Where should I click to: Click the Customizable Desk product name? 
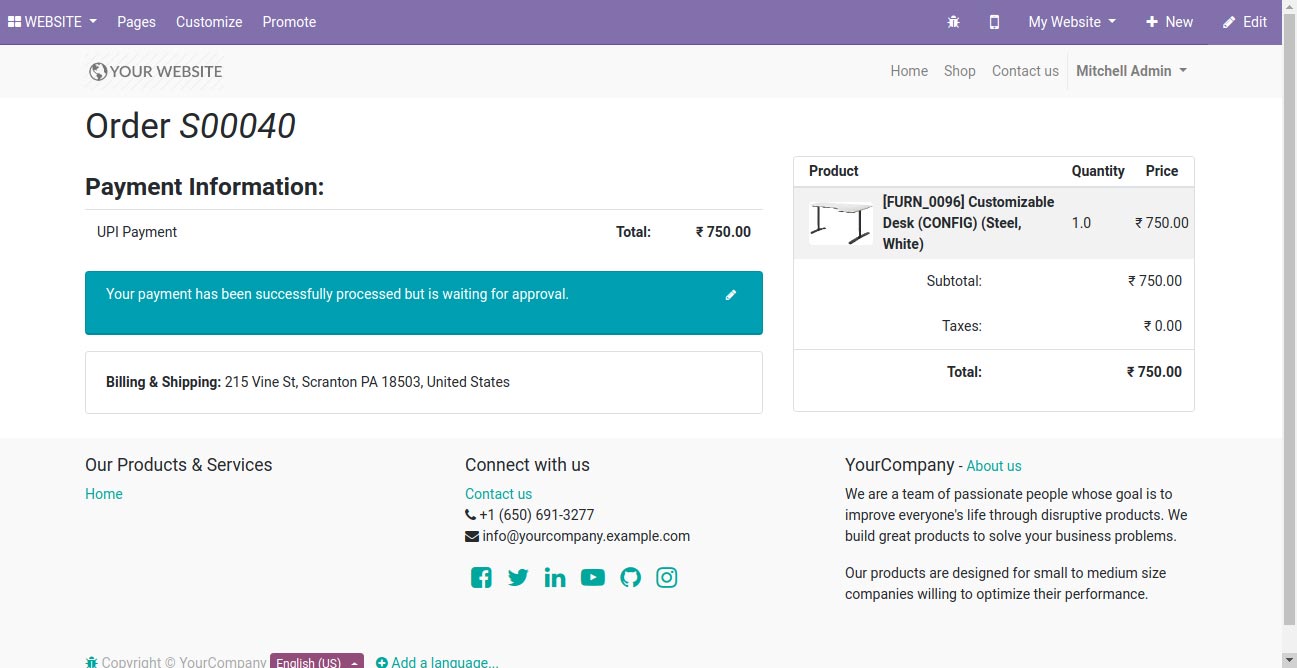[968, 223]
